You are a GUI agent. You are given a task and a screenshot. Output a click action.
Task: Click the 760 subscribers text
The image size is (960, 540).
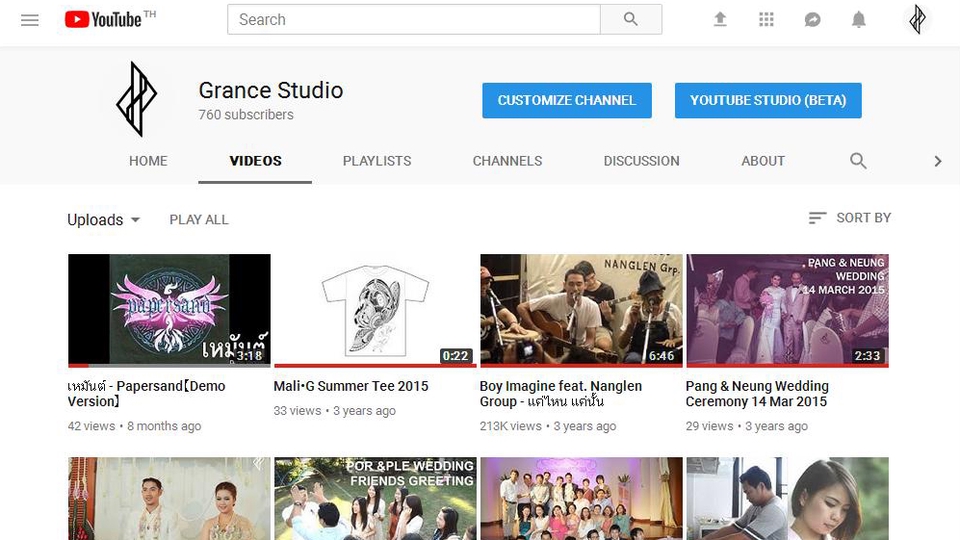pos(246,114)
